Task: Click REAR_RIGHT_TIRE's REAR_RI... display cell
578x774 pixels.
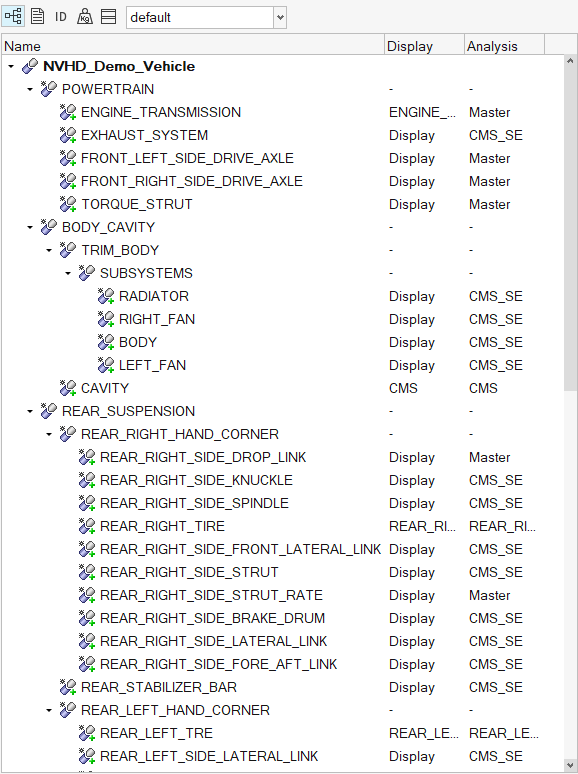Action: pyautogui.click(x=423, y=526)
